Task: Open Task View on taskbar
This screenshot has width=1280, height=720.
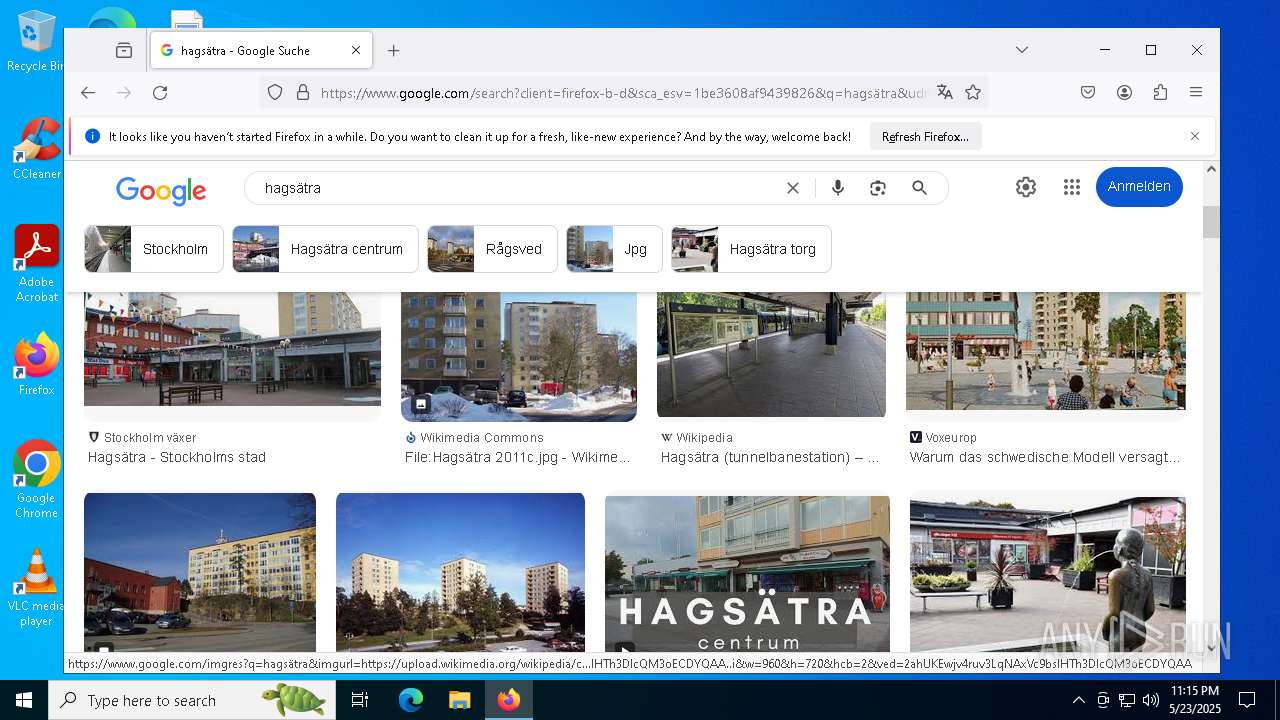Action: point(360,700)
